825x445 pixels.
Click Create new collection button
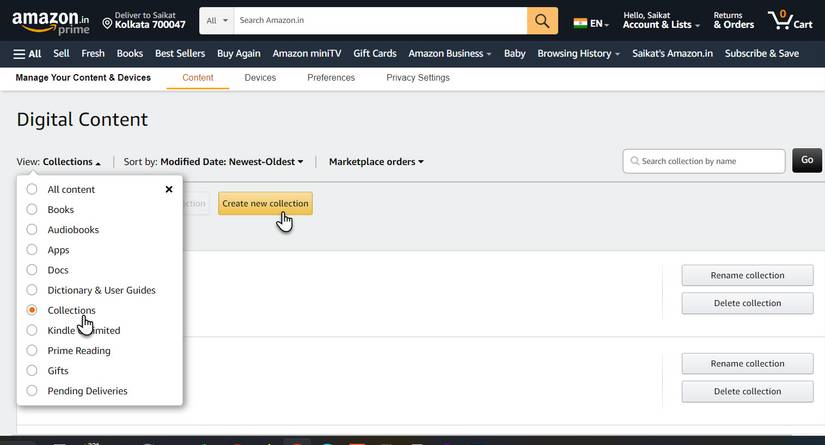[265, 204]
